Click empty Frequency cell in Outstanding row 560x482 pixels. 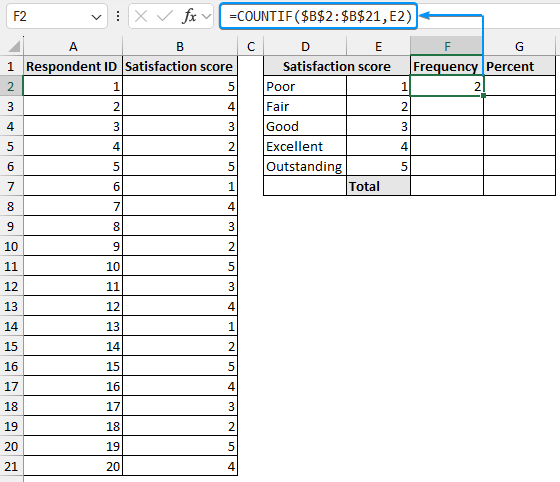coord(447,166)
